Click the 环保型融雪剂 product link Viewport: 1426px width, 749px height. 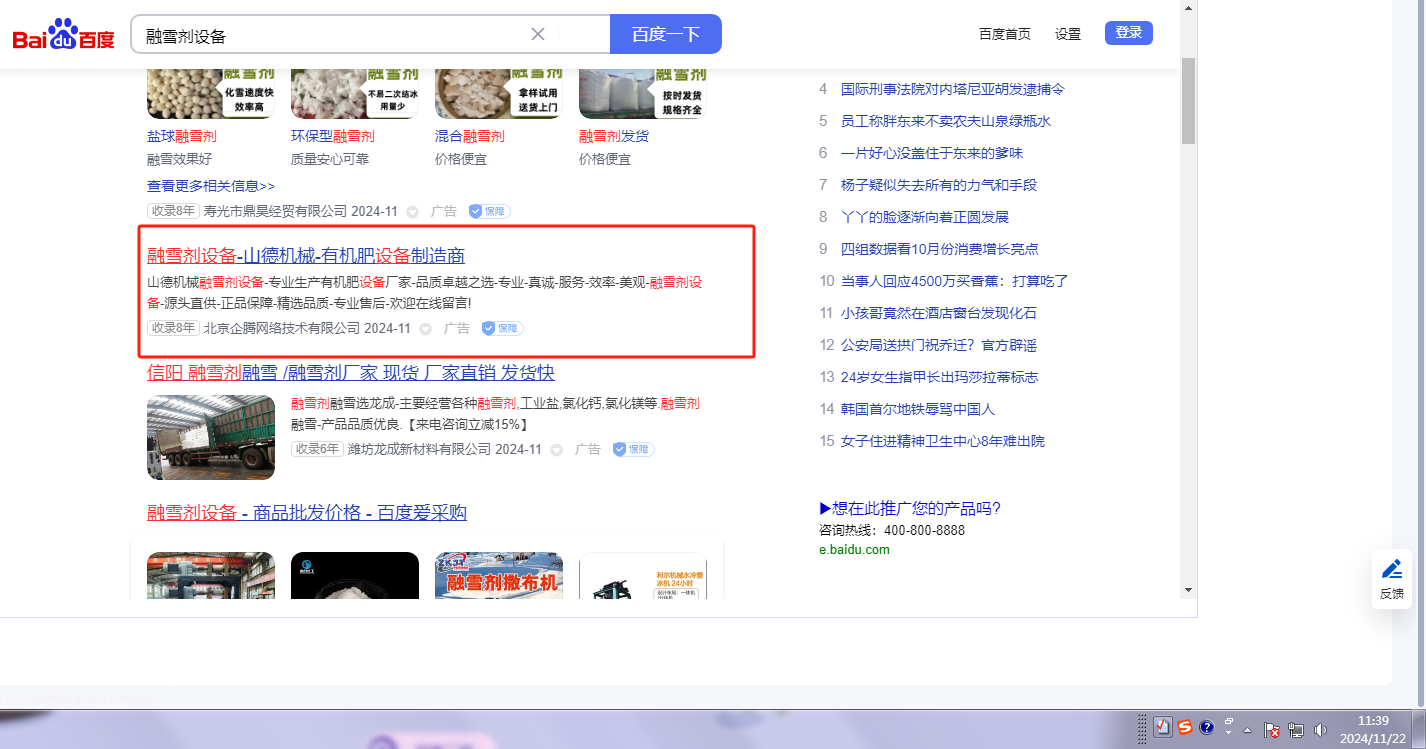[x=333, y=136]
